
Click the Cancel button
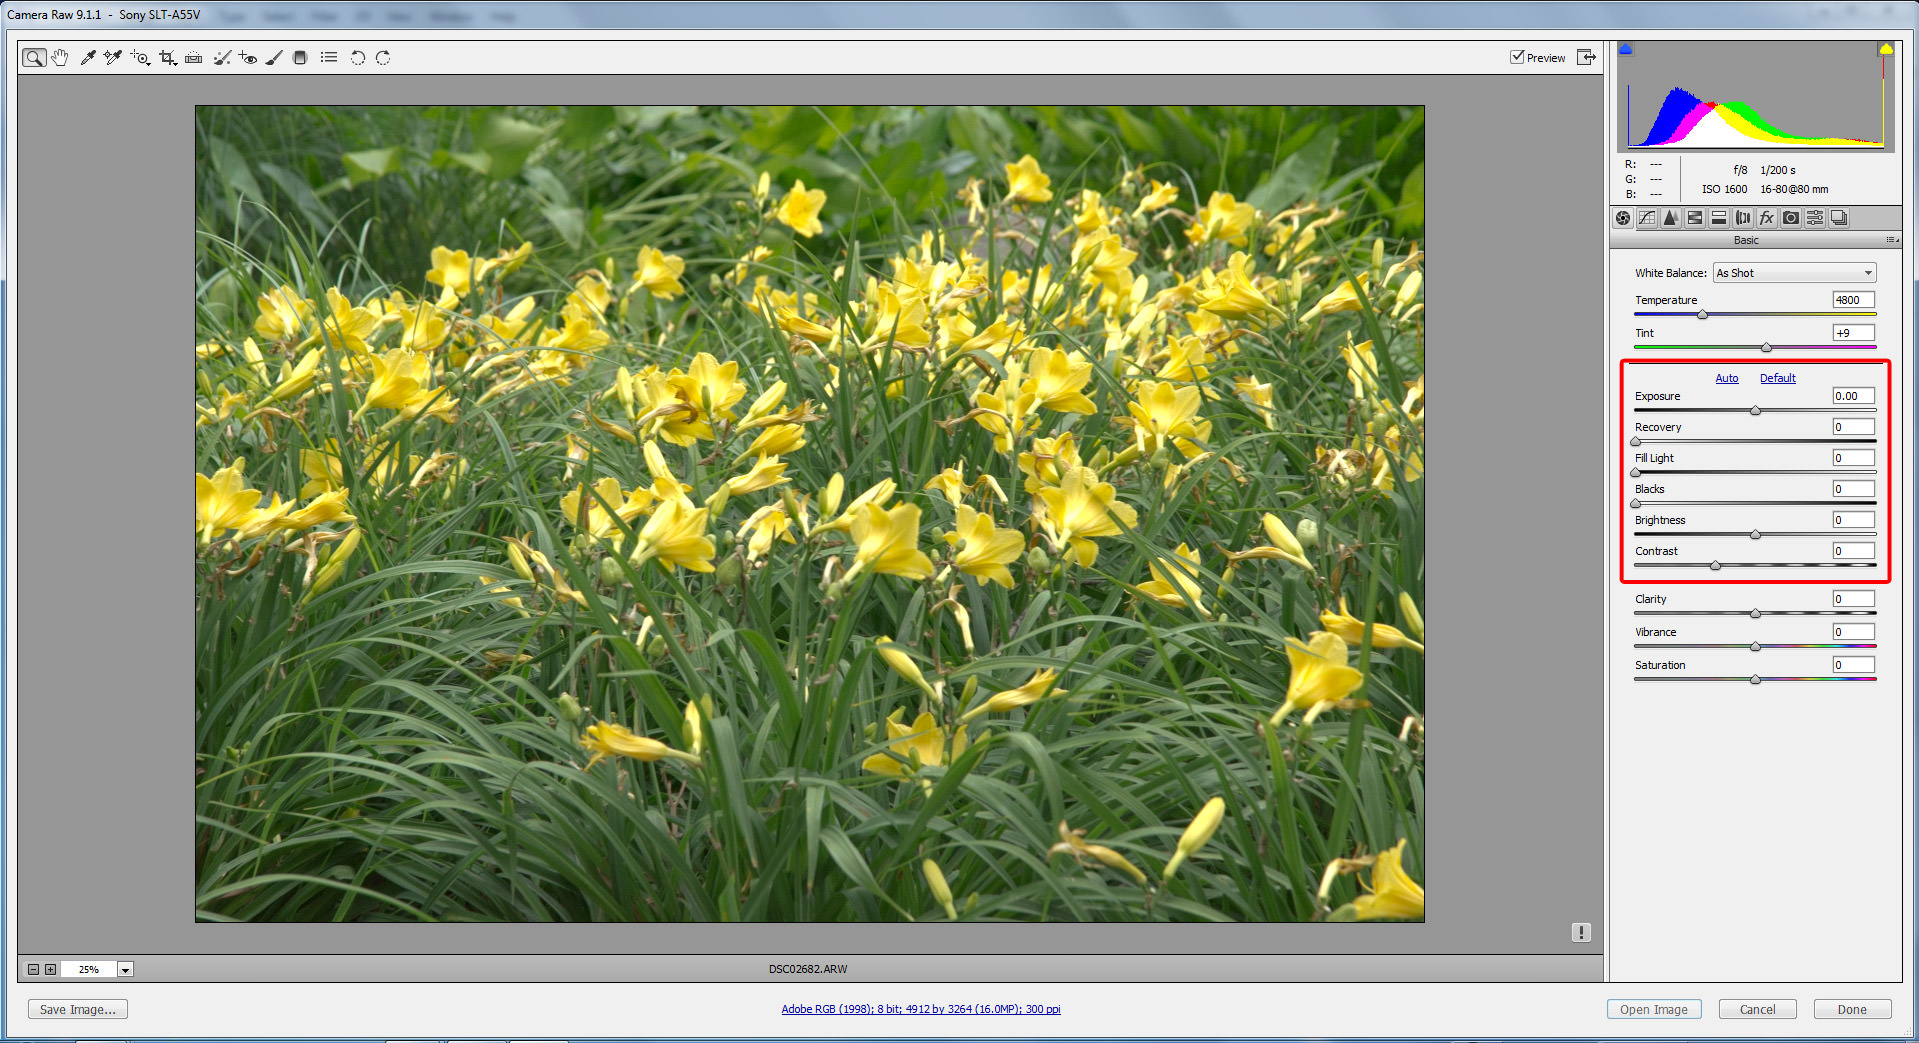[x=1758, y=1009]
